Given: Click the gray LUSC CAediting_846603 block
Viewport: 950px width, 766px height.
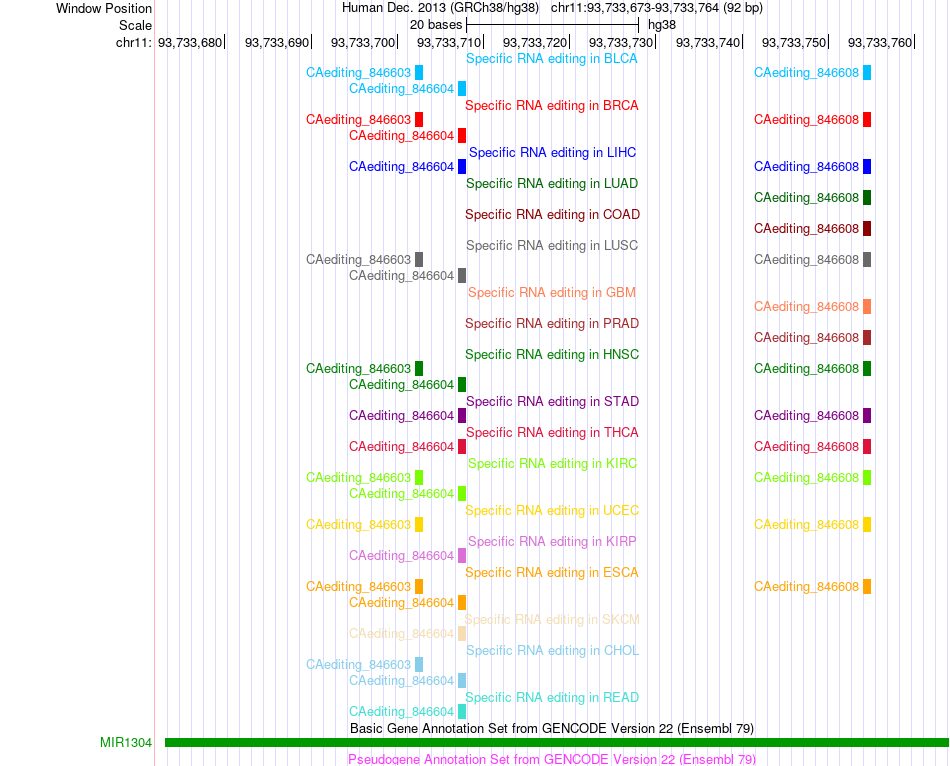Looking at the screenshot, I should tap(419, 259).
